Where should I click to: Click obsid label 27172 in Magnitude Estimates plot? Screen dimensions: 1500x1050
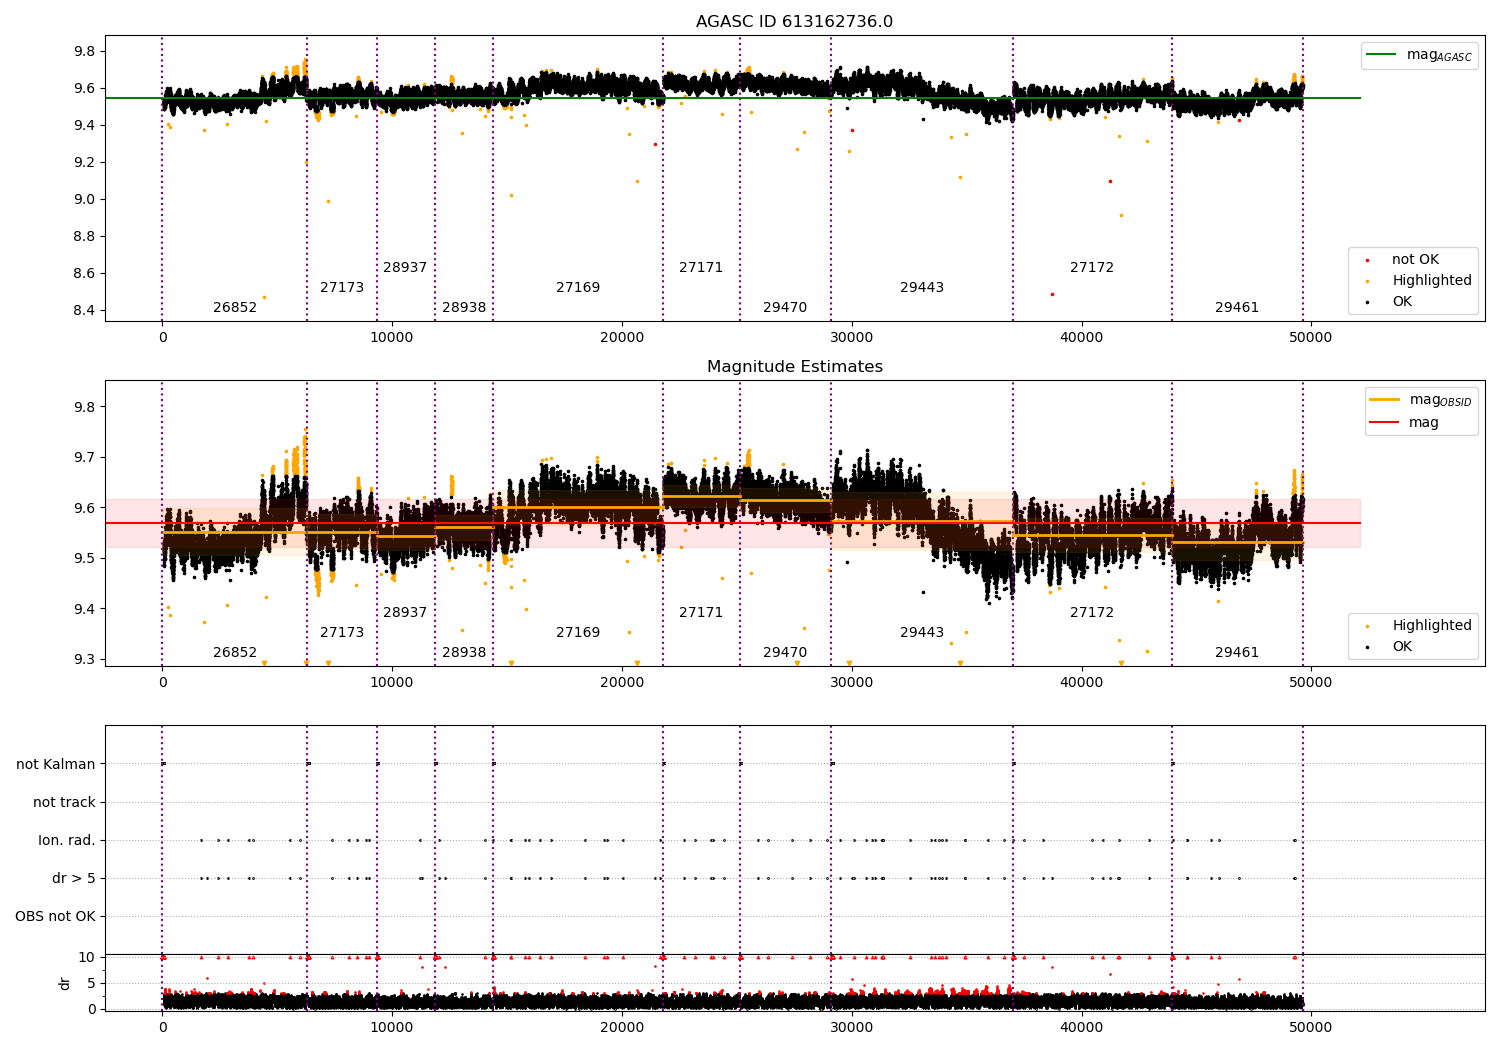[1092, 613]
